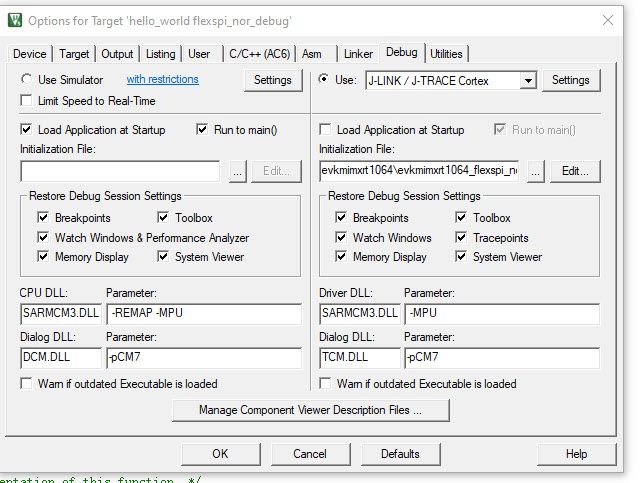
Task: Click the J-LINK Settings button
Action: click(x=571, y=80)
